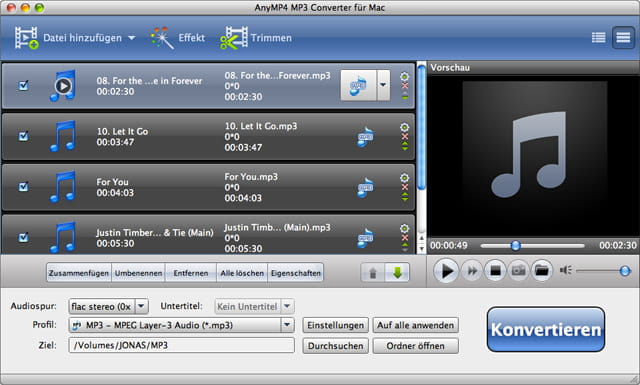Click the MP3 format icon for For You.mp3
The height and width of the screenshot is (385, 640).
click(x=365, y=188)
